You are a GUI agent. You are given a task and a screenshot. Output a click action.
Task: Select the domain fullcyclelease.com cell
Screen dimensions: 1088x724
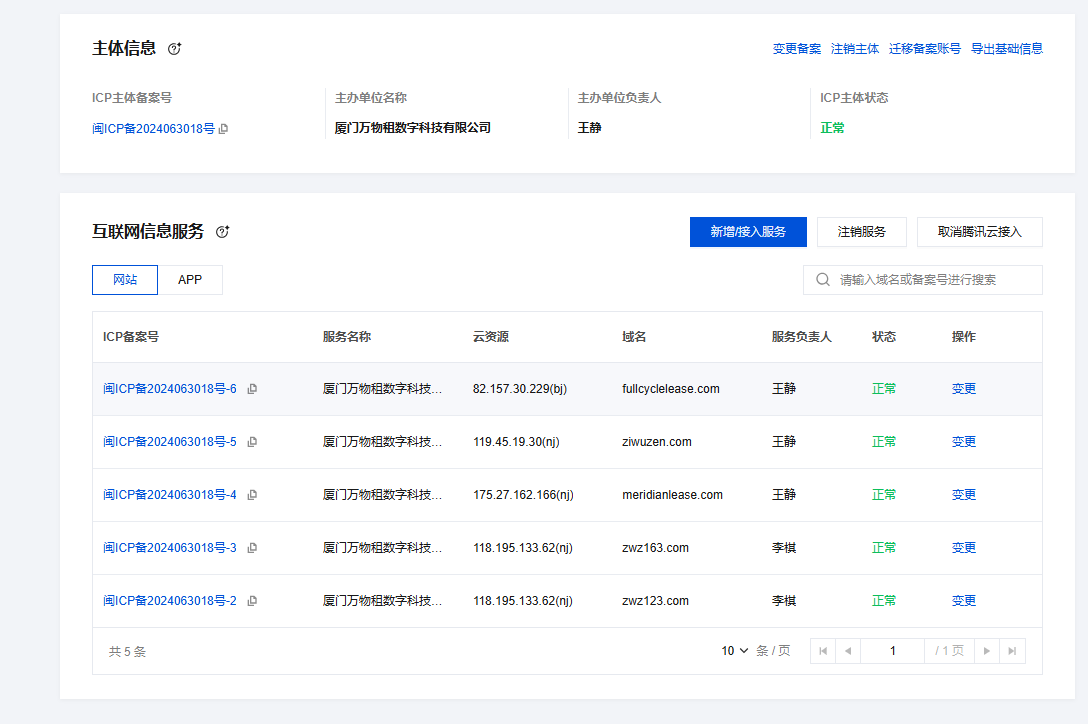point(671,389)
